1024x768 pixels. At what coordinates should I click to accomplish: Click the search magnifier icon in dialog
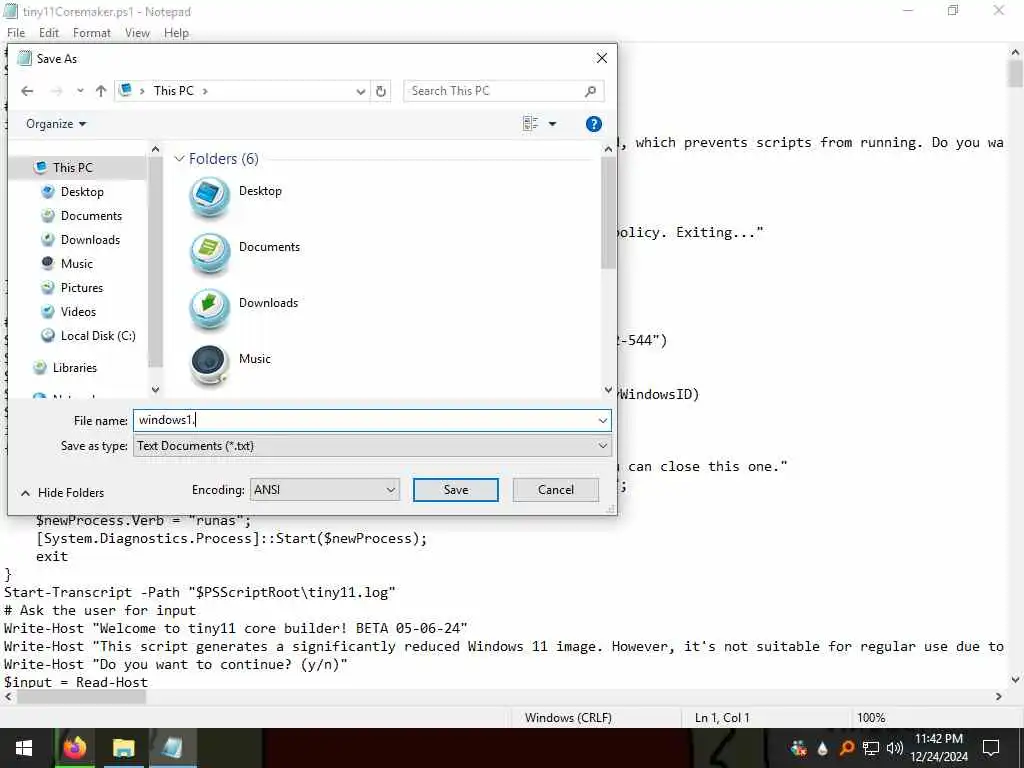coord(590,91)
